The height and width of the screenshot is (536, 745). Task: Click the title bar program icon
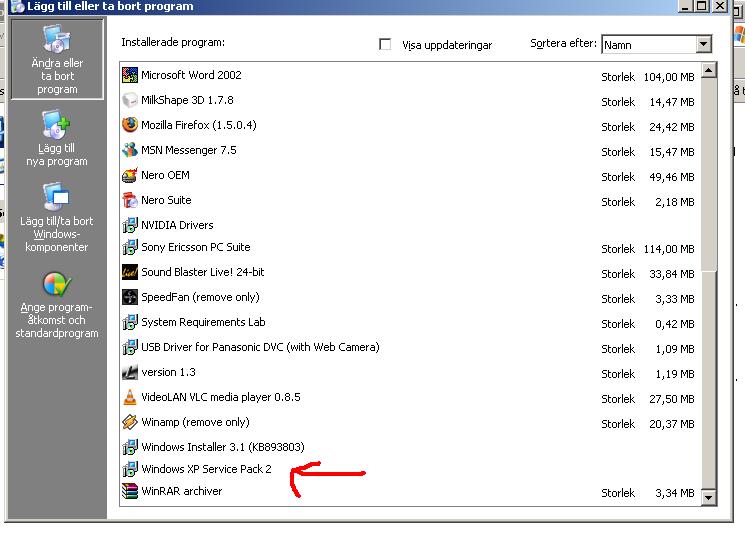point(18,7)
